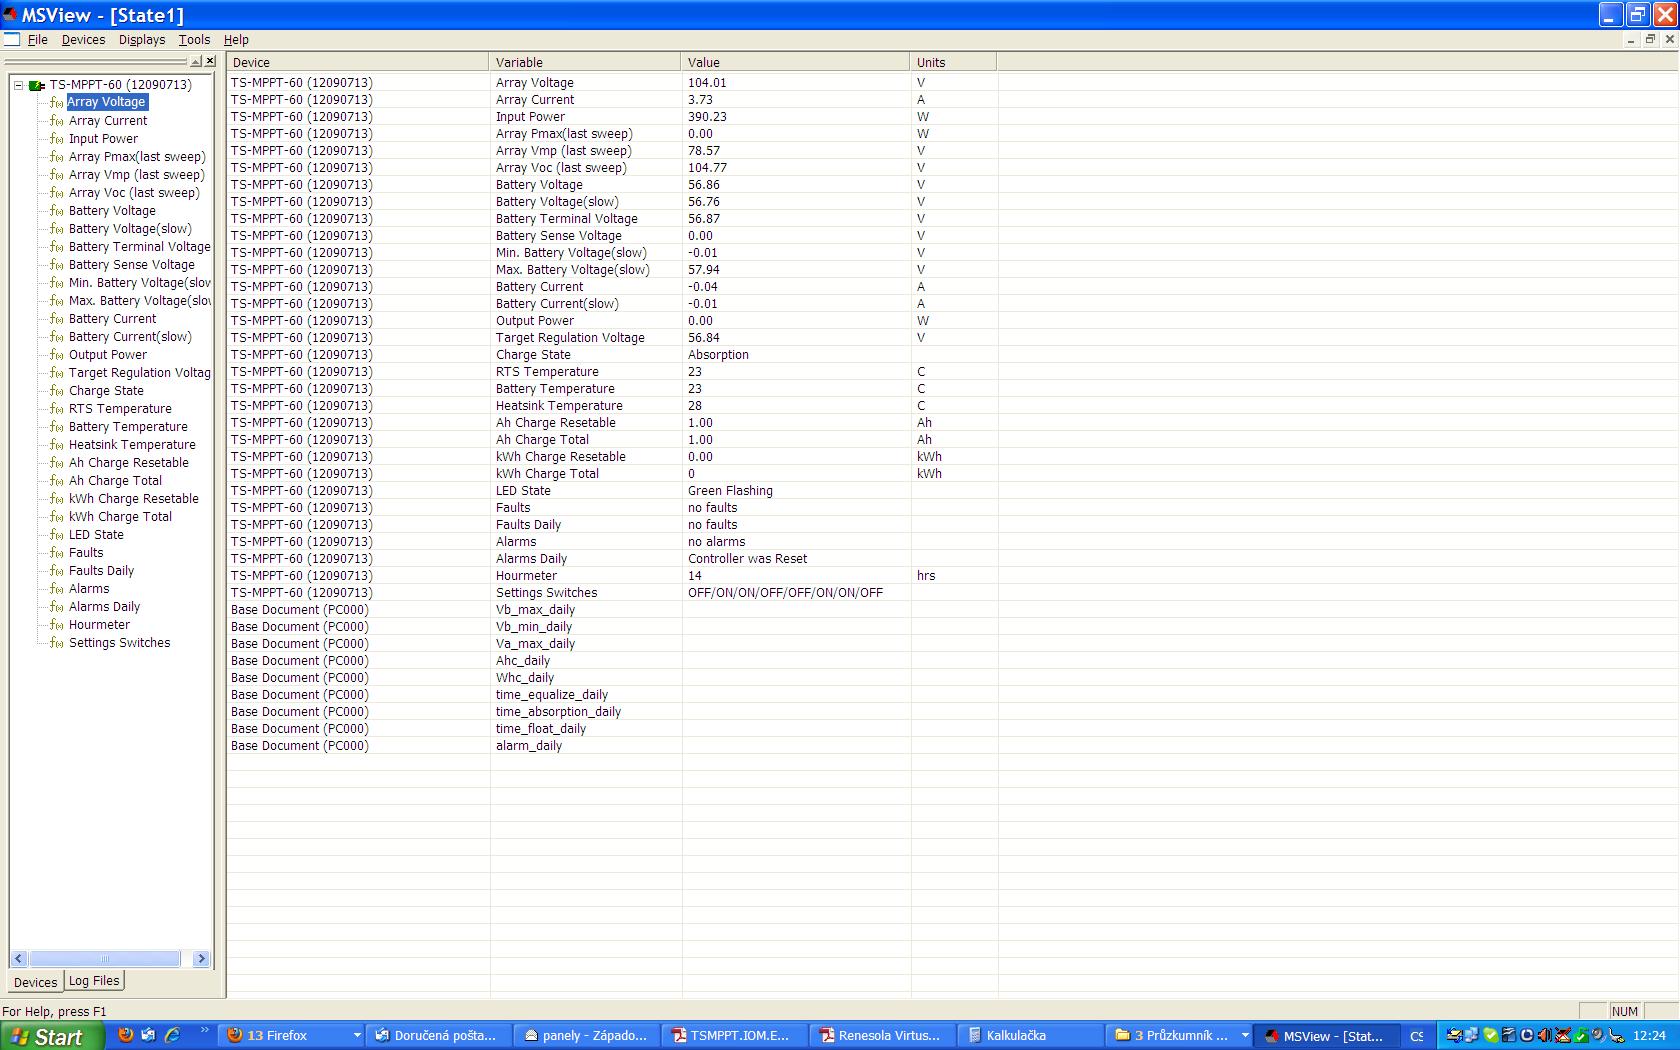This screenshot has width=1680, height=1050.
Task: Switch to Renesola Virtus... on the taskbar
Action: [883, 1036]
